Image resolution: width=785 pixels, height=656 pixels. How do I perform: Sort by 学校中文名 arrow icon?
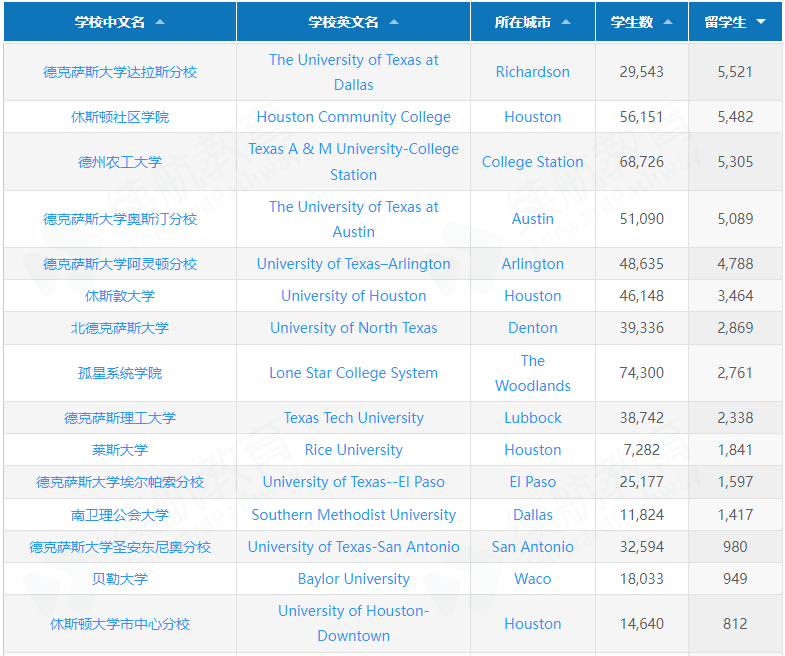pos(160,22)
